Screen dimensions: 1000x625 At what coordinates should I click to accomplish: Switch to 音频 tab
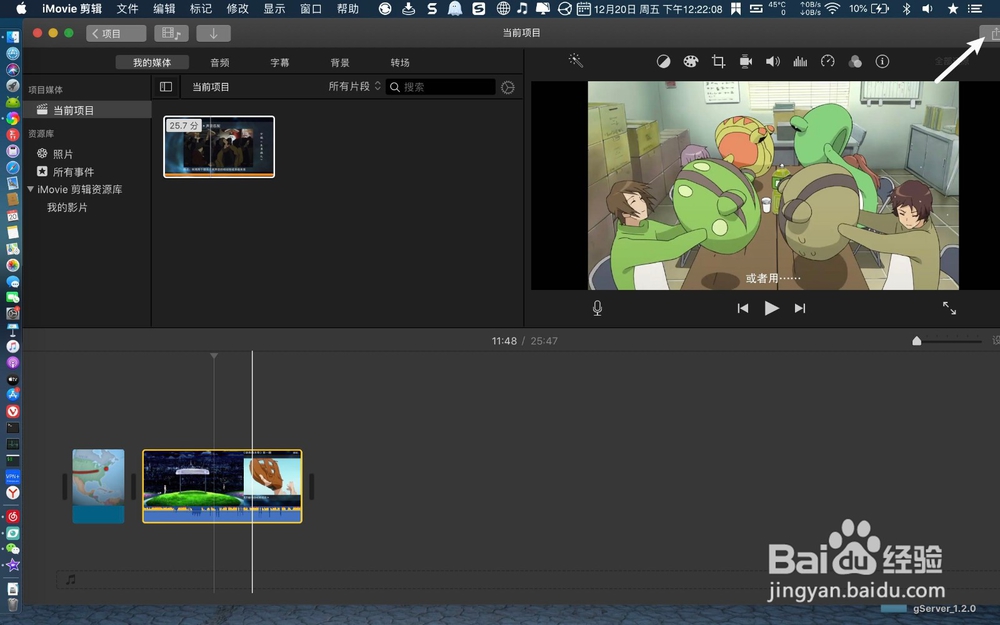[x=220, y=62]
